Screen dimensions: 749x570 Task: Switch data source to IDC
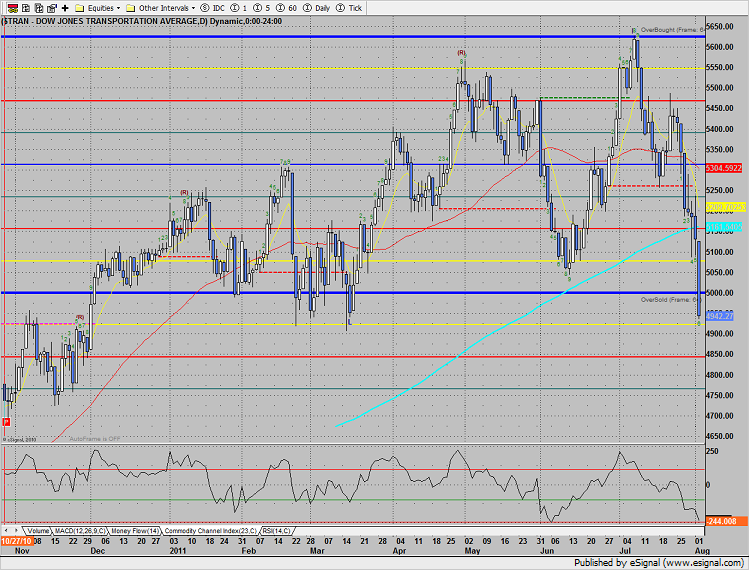point(213,8)
